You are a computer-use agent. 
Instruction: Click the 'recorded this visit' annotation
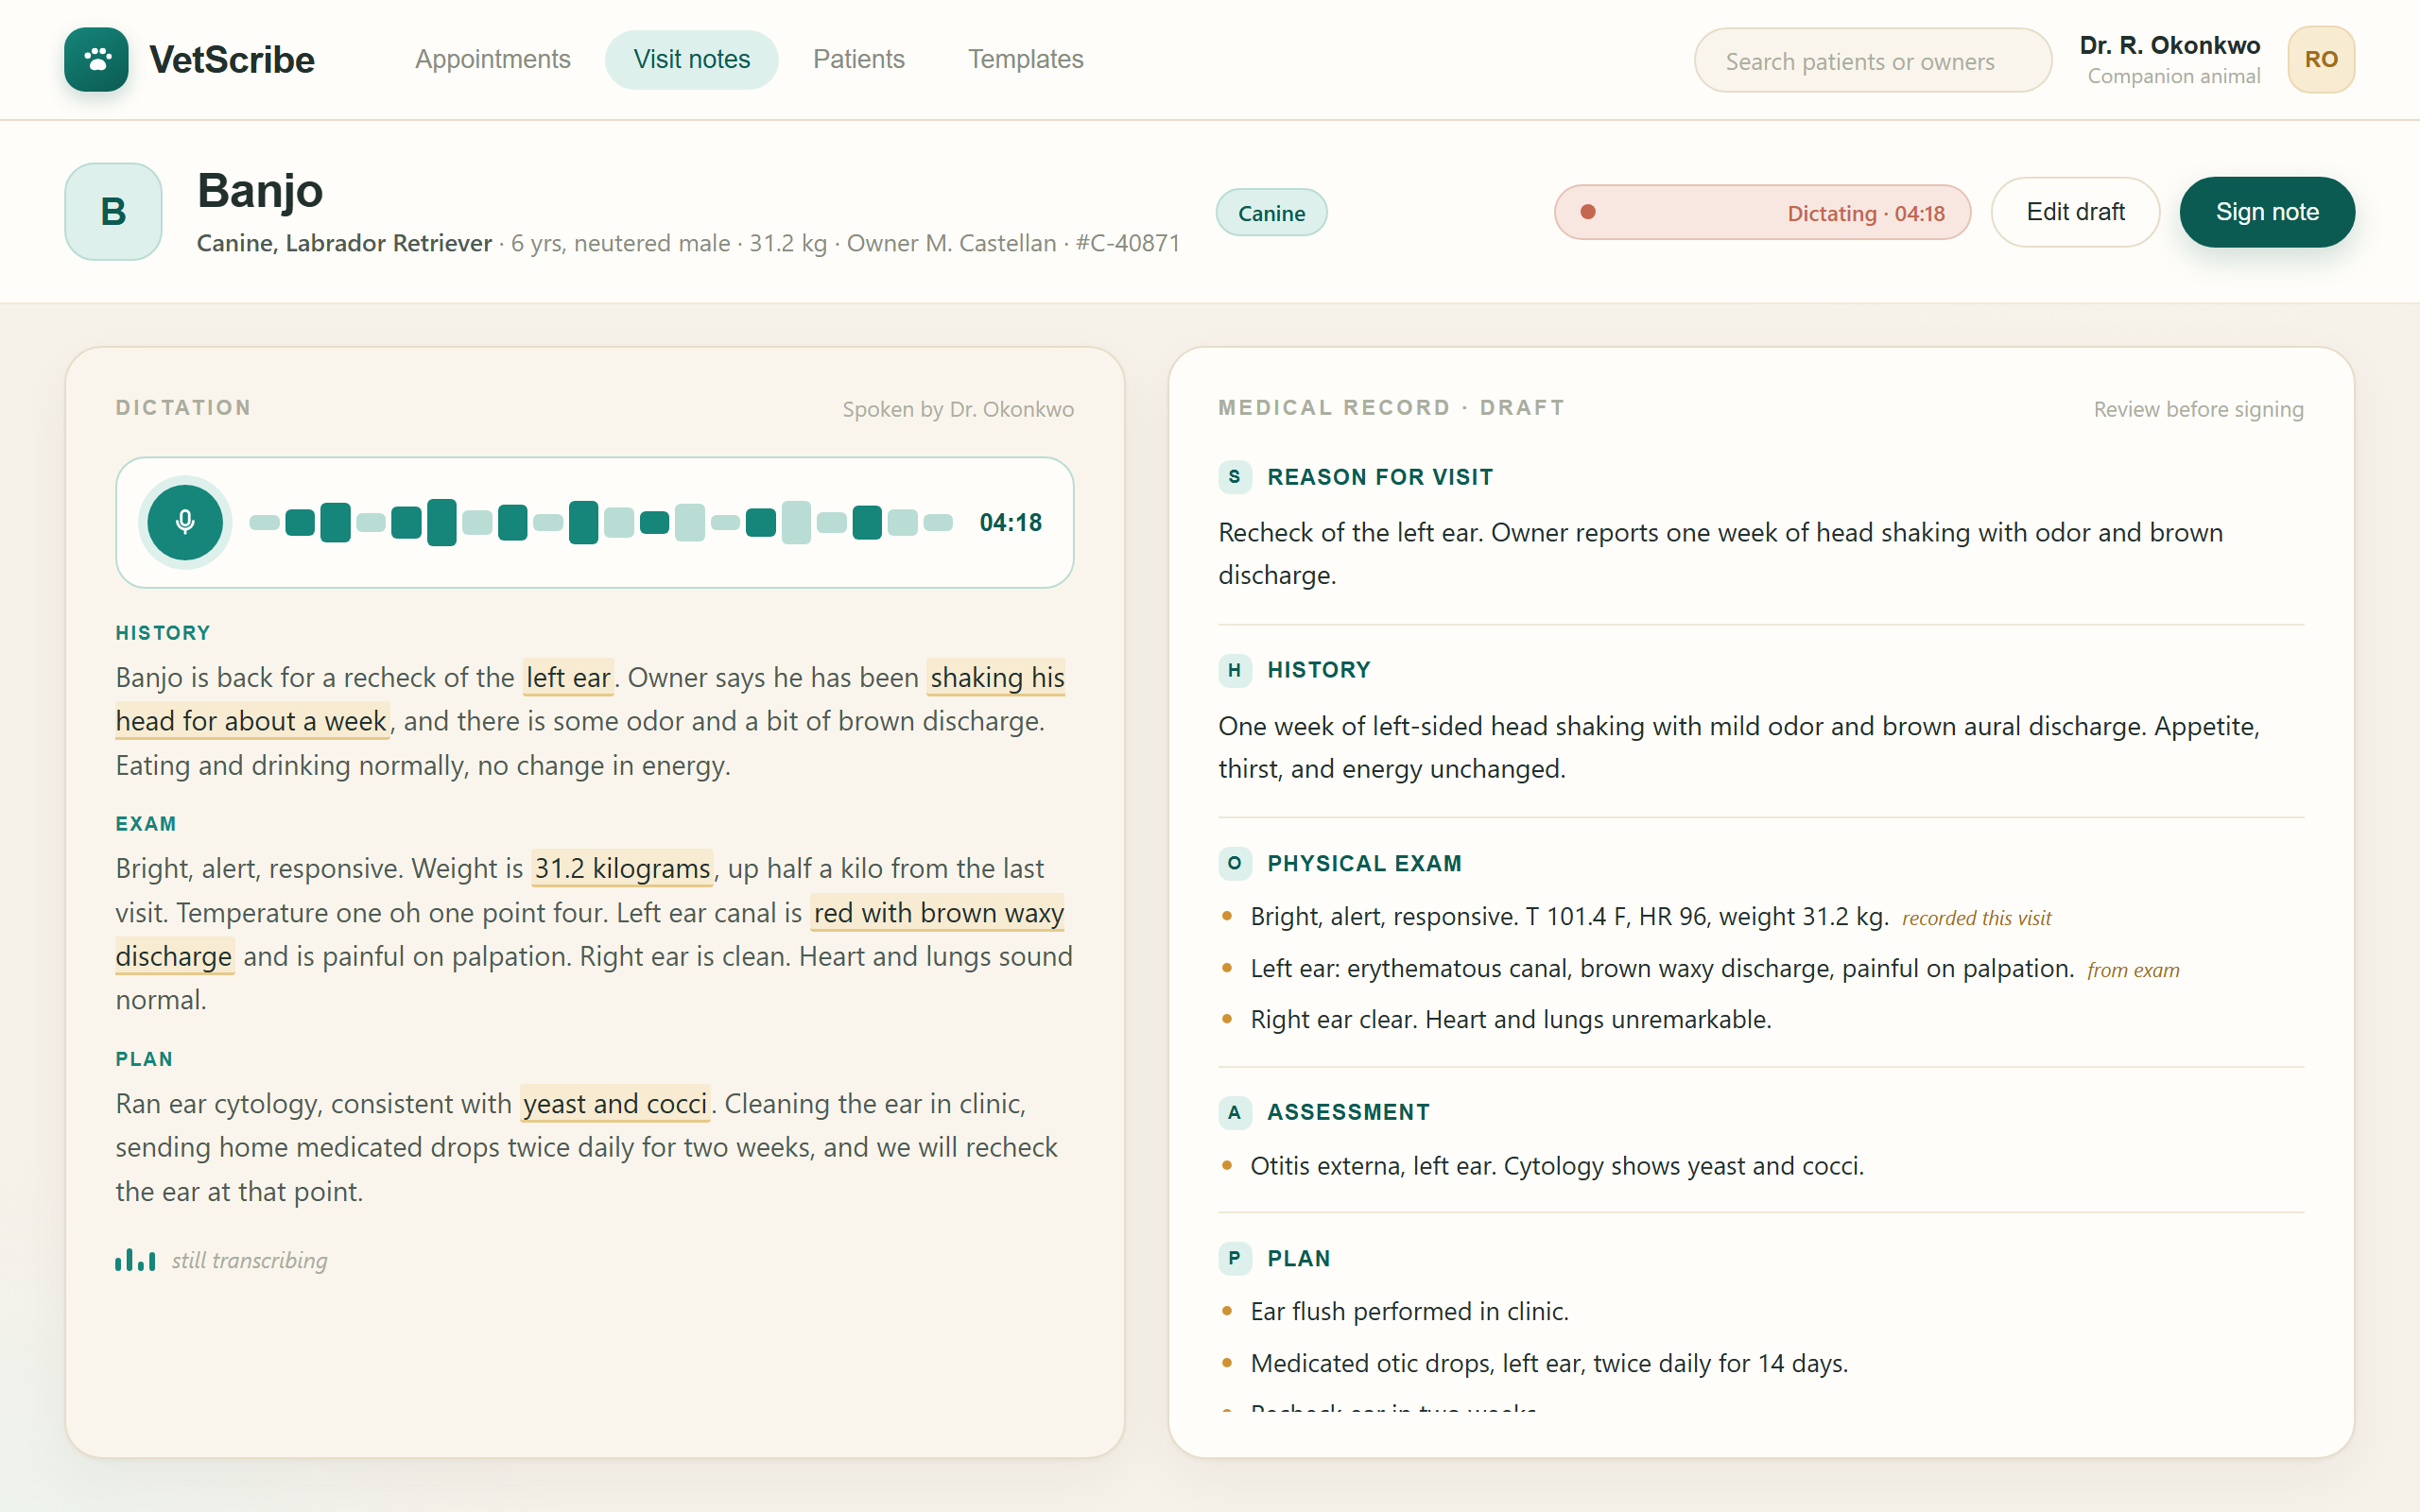1976,918
